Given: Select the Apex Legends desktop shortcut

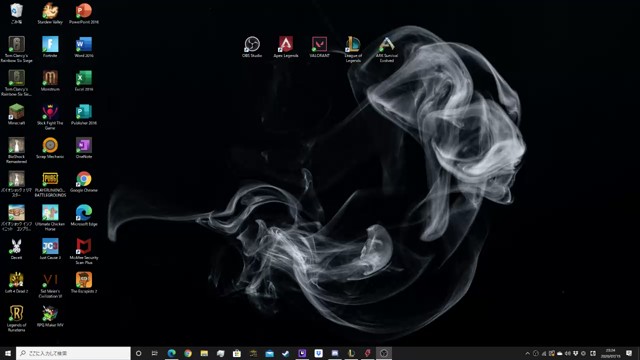Looking at the screenshot, I should pos(286,47).
